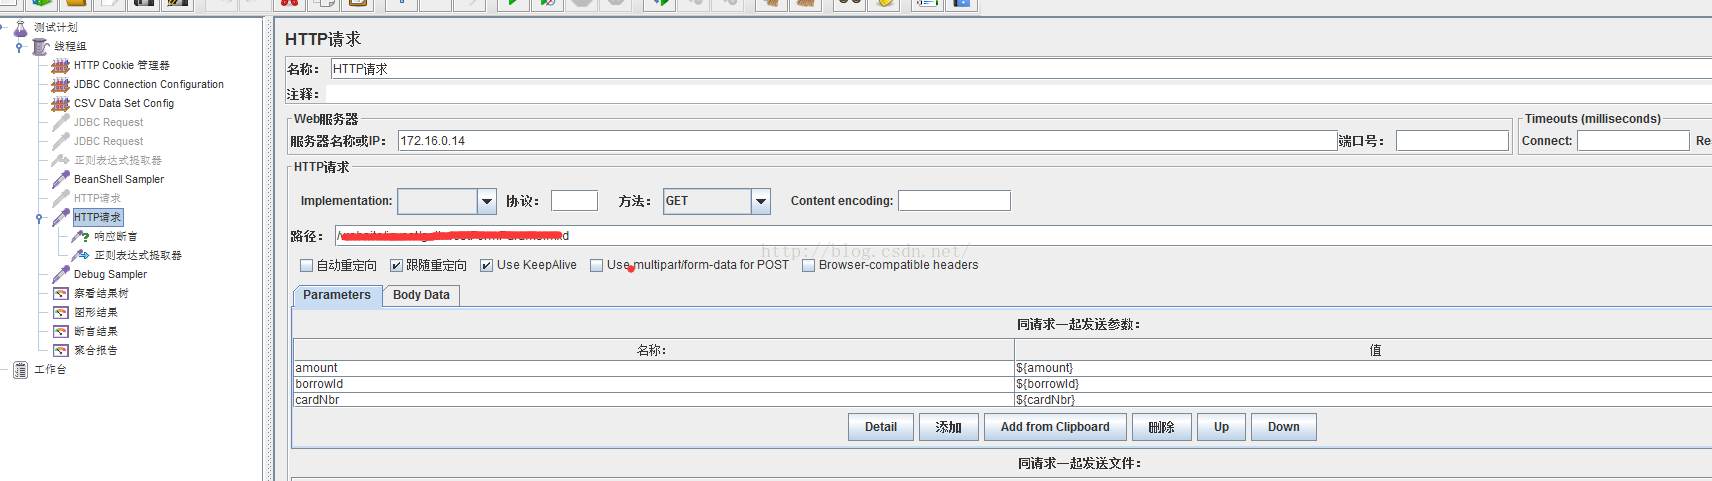Click the 值 column header
This screenshot has width=1712, height=481.
[x=1363, y=350]
